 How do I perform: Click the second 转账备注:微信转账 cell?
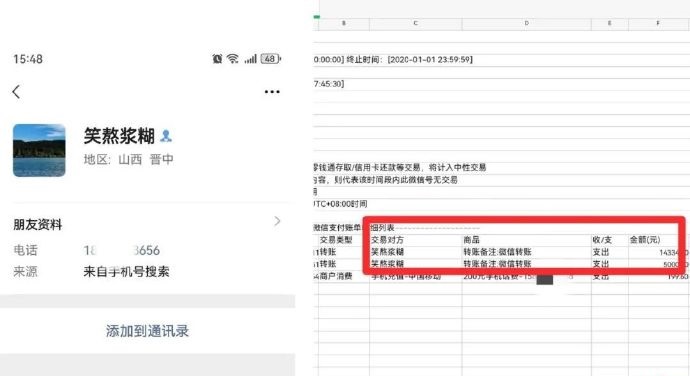tap(526, 264)
